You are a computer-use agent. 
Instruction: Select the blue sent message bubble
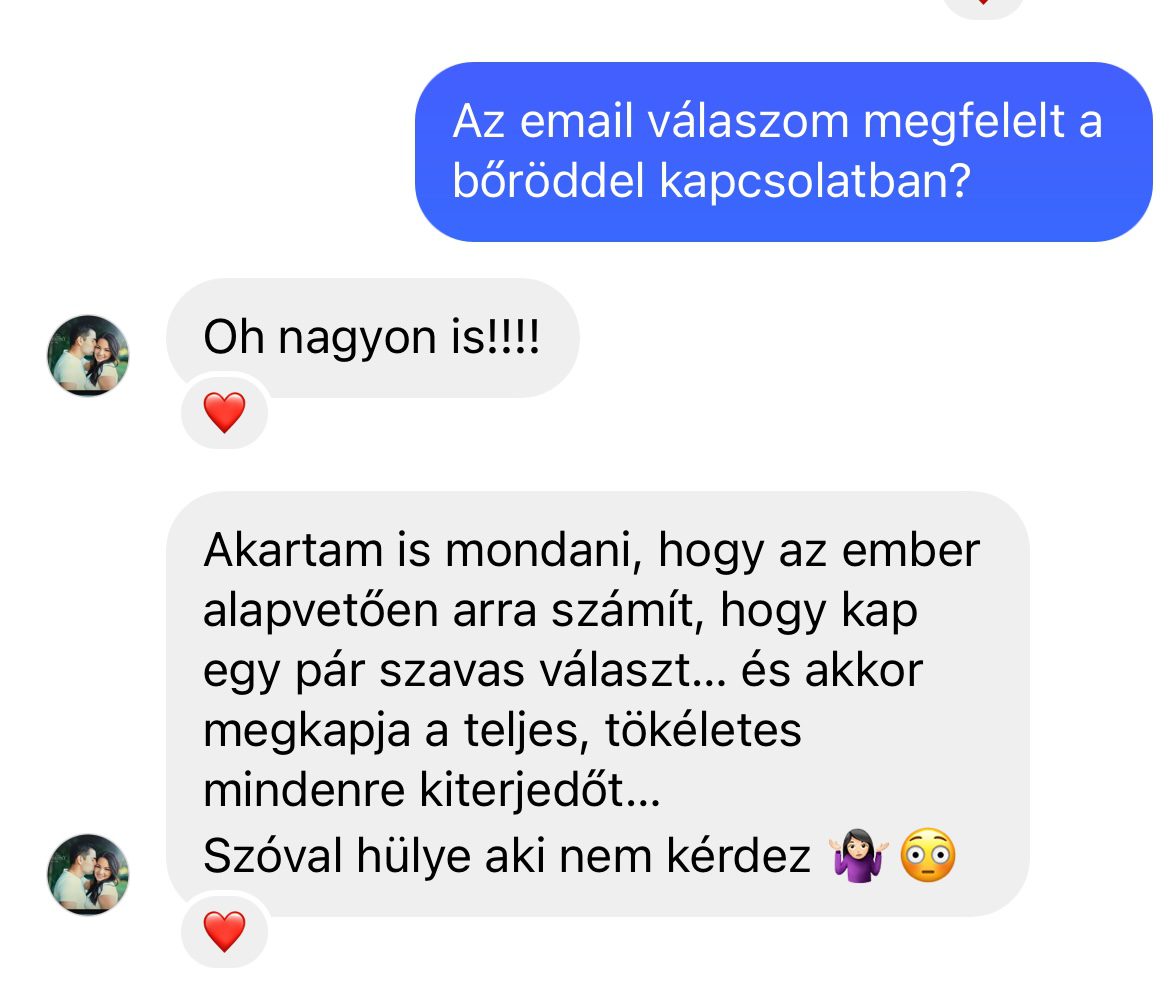783,151
